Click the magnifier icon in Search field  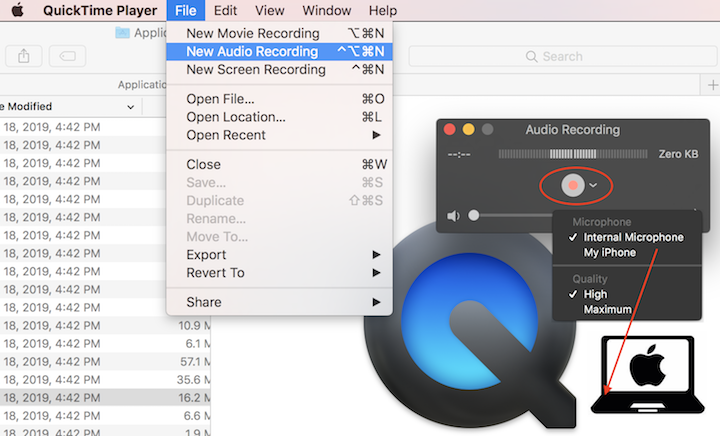tap(531, 56)
